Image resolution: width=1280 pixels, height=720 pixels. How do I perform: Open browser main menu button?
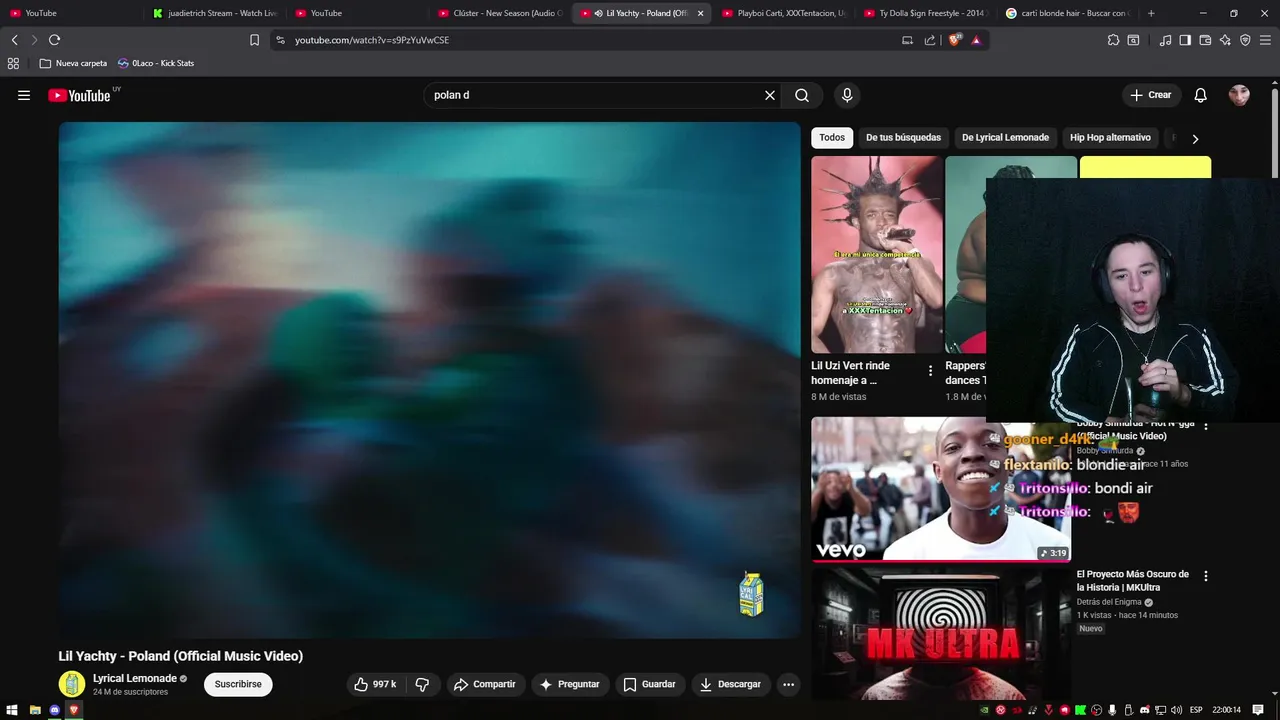pos(1266,40)
